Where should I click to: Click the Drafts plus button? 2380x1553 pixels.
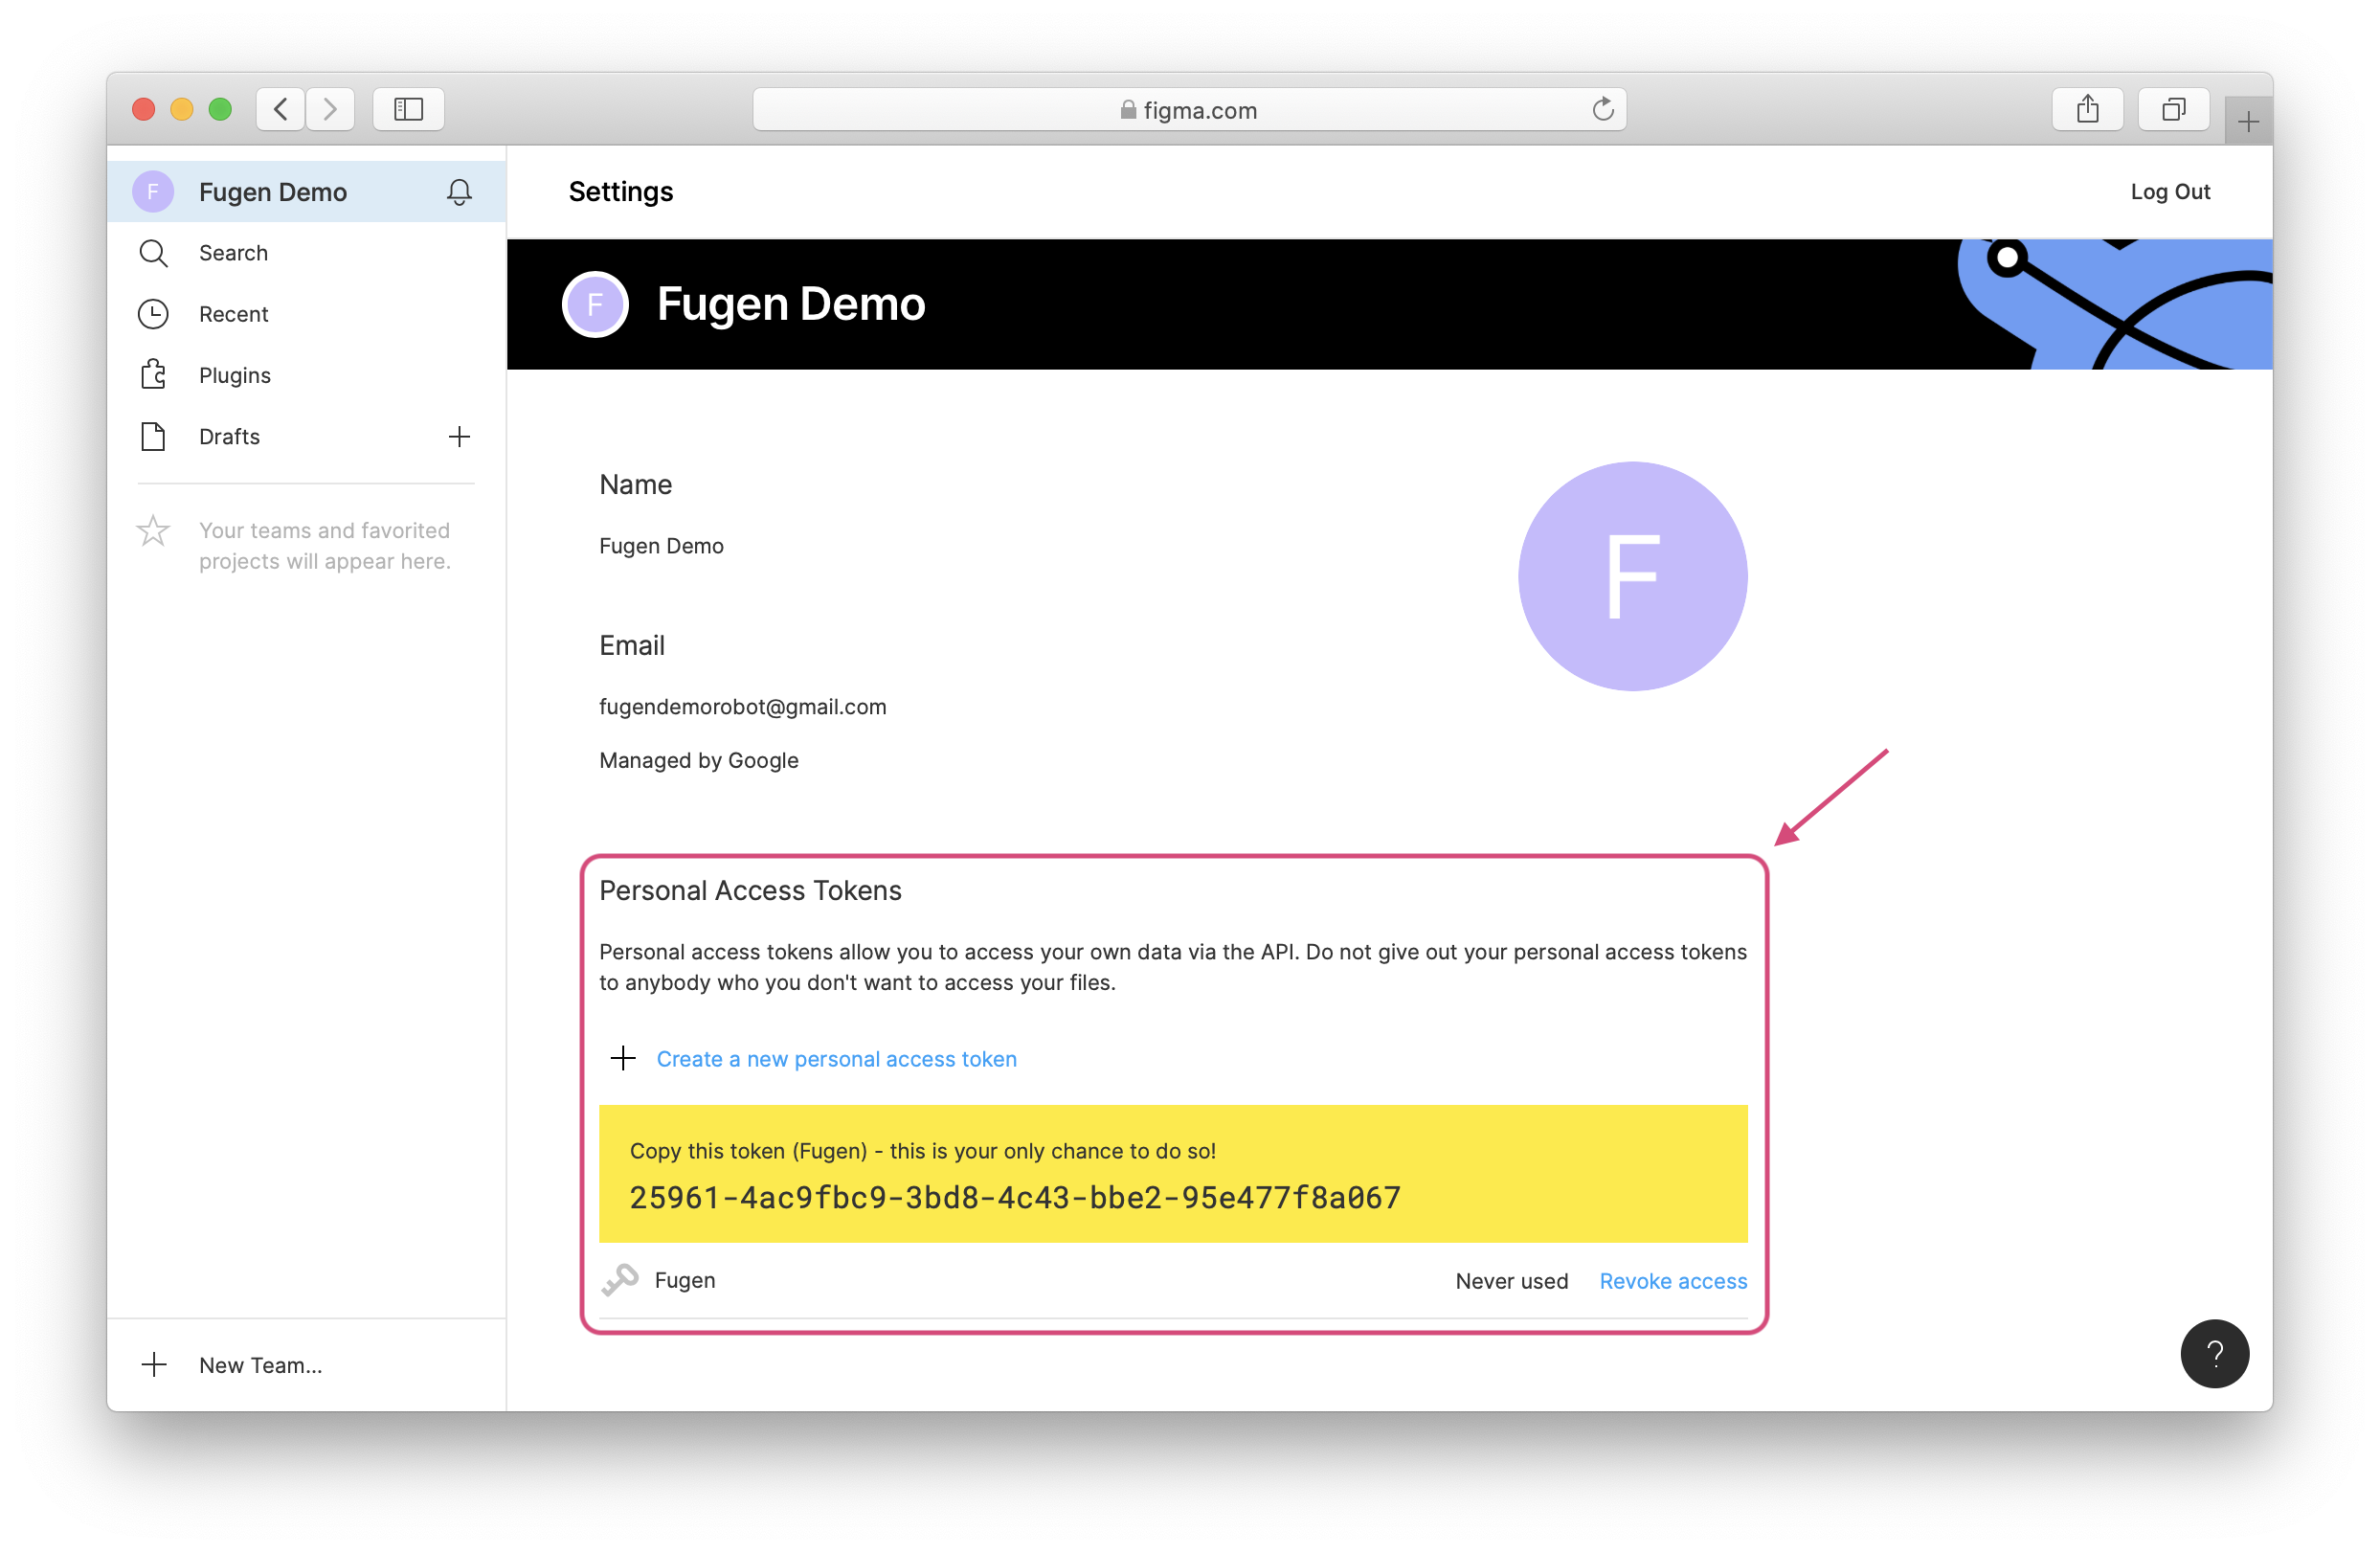tap(461, 436)
